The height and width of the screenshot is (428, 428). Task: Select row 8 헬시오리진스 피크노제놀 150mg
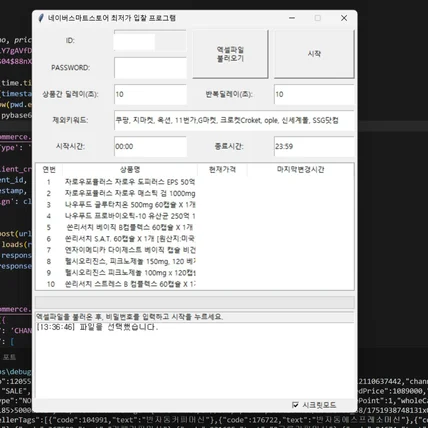pyautogui.click(x=195, y=261)
